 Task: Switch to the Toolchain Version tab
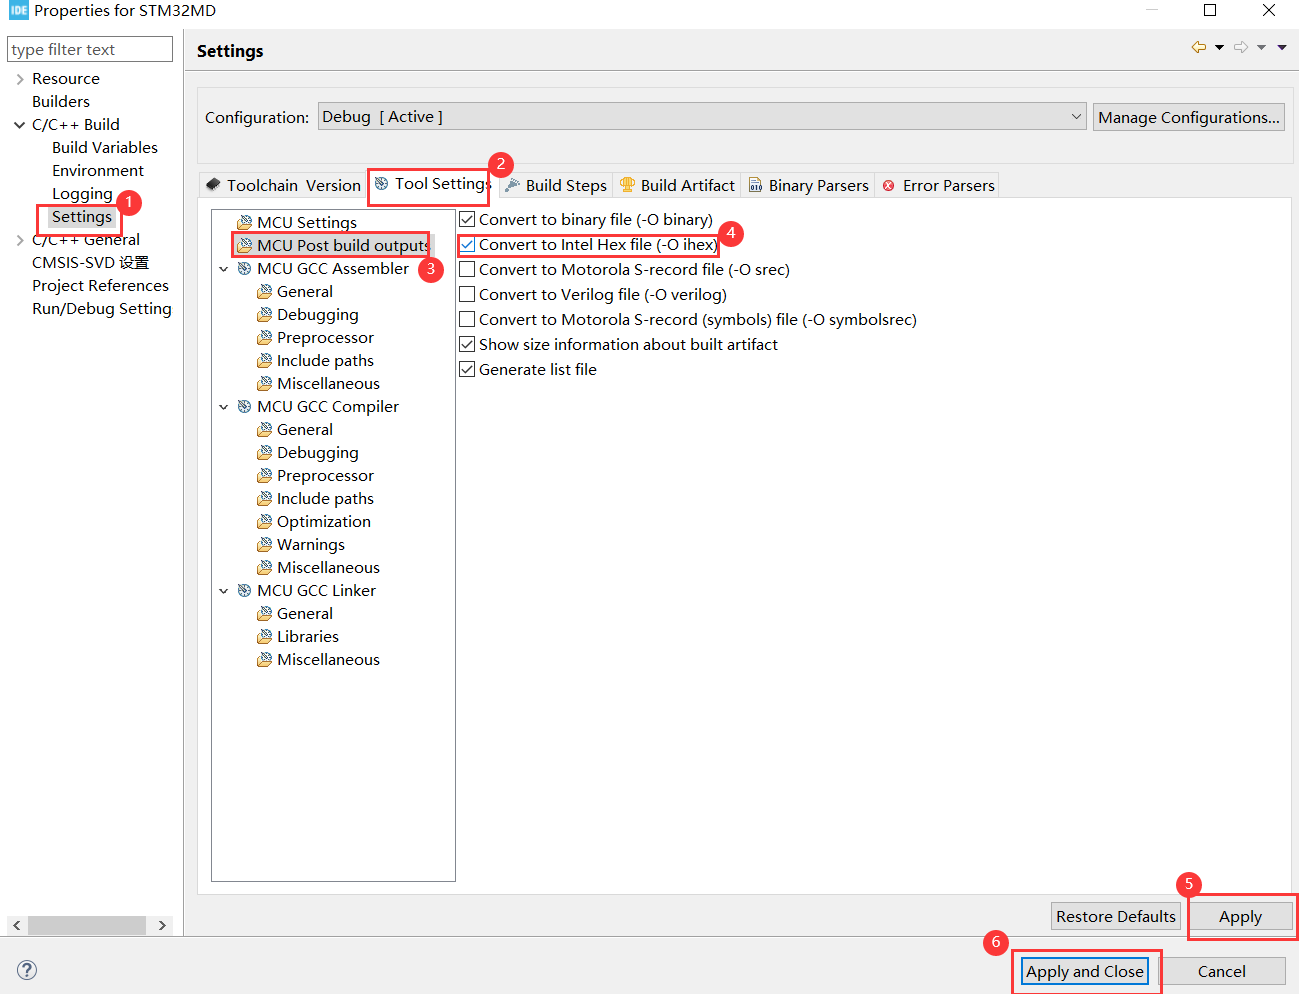(x=283, y=185)
